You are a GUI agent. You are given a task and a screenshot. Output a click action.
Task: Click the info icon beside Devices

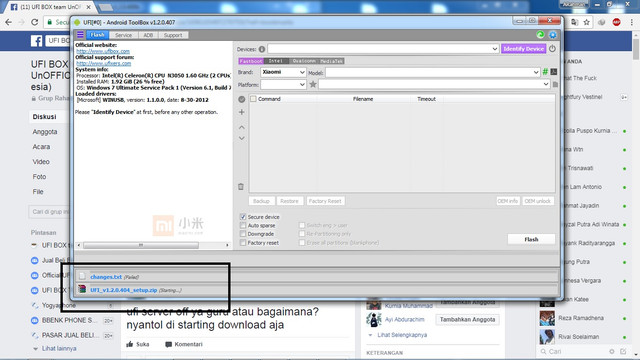point(262,49)
